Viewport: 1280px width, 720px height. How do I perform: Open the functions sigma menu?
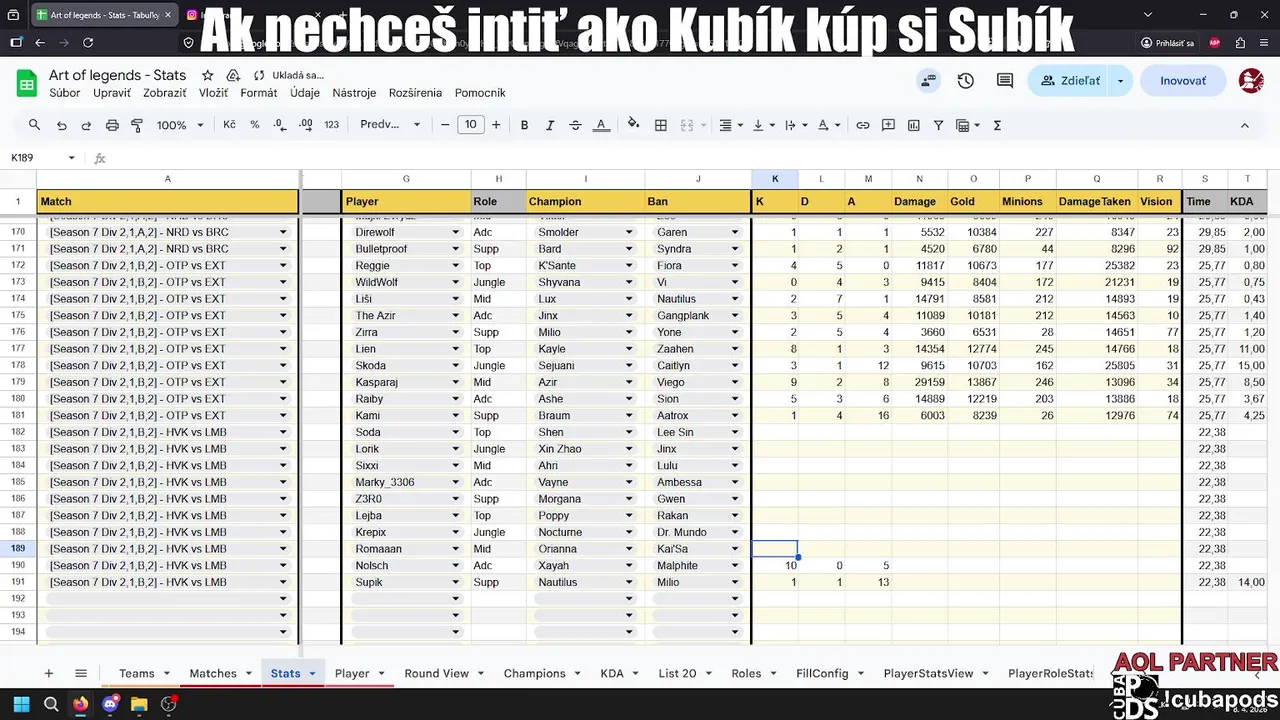997,125
